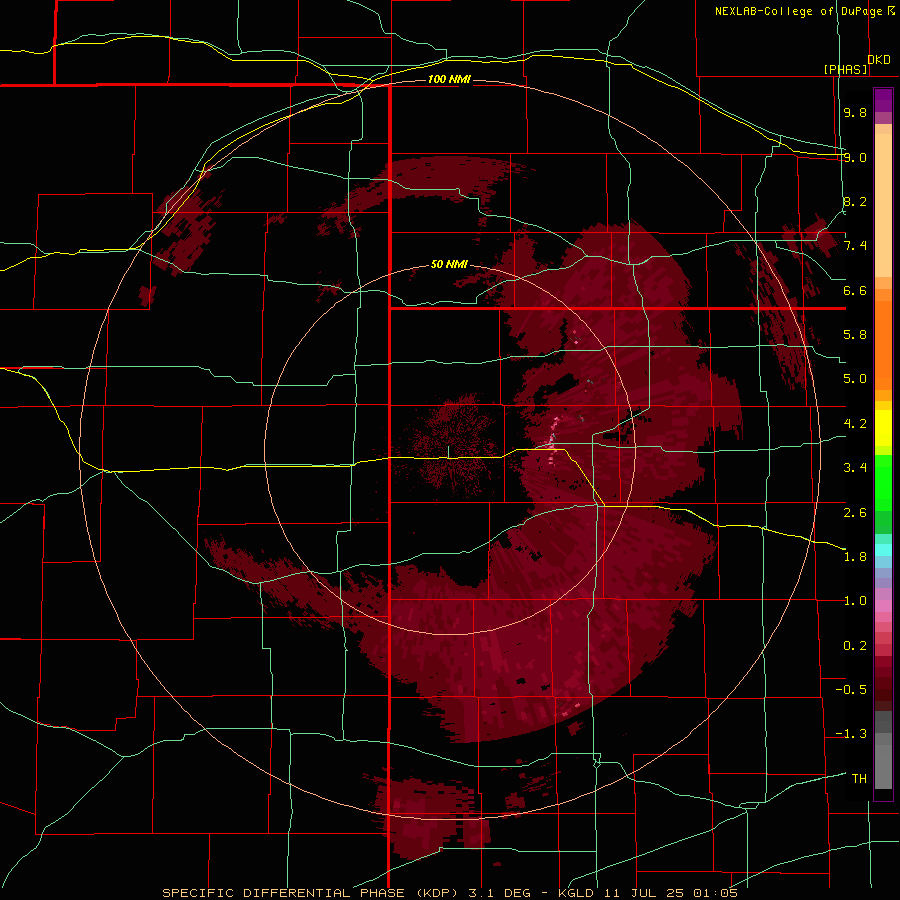Image resolution: width=900 pixels, height=900 pixels.
Task: Click the TH threshold label on the legend
Action: pos(859,779)
